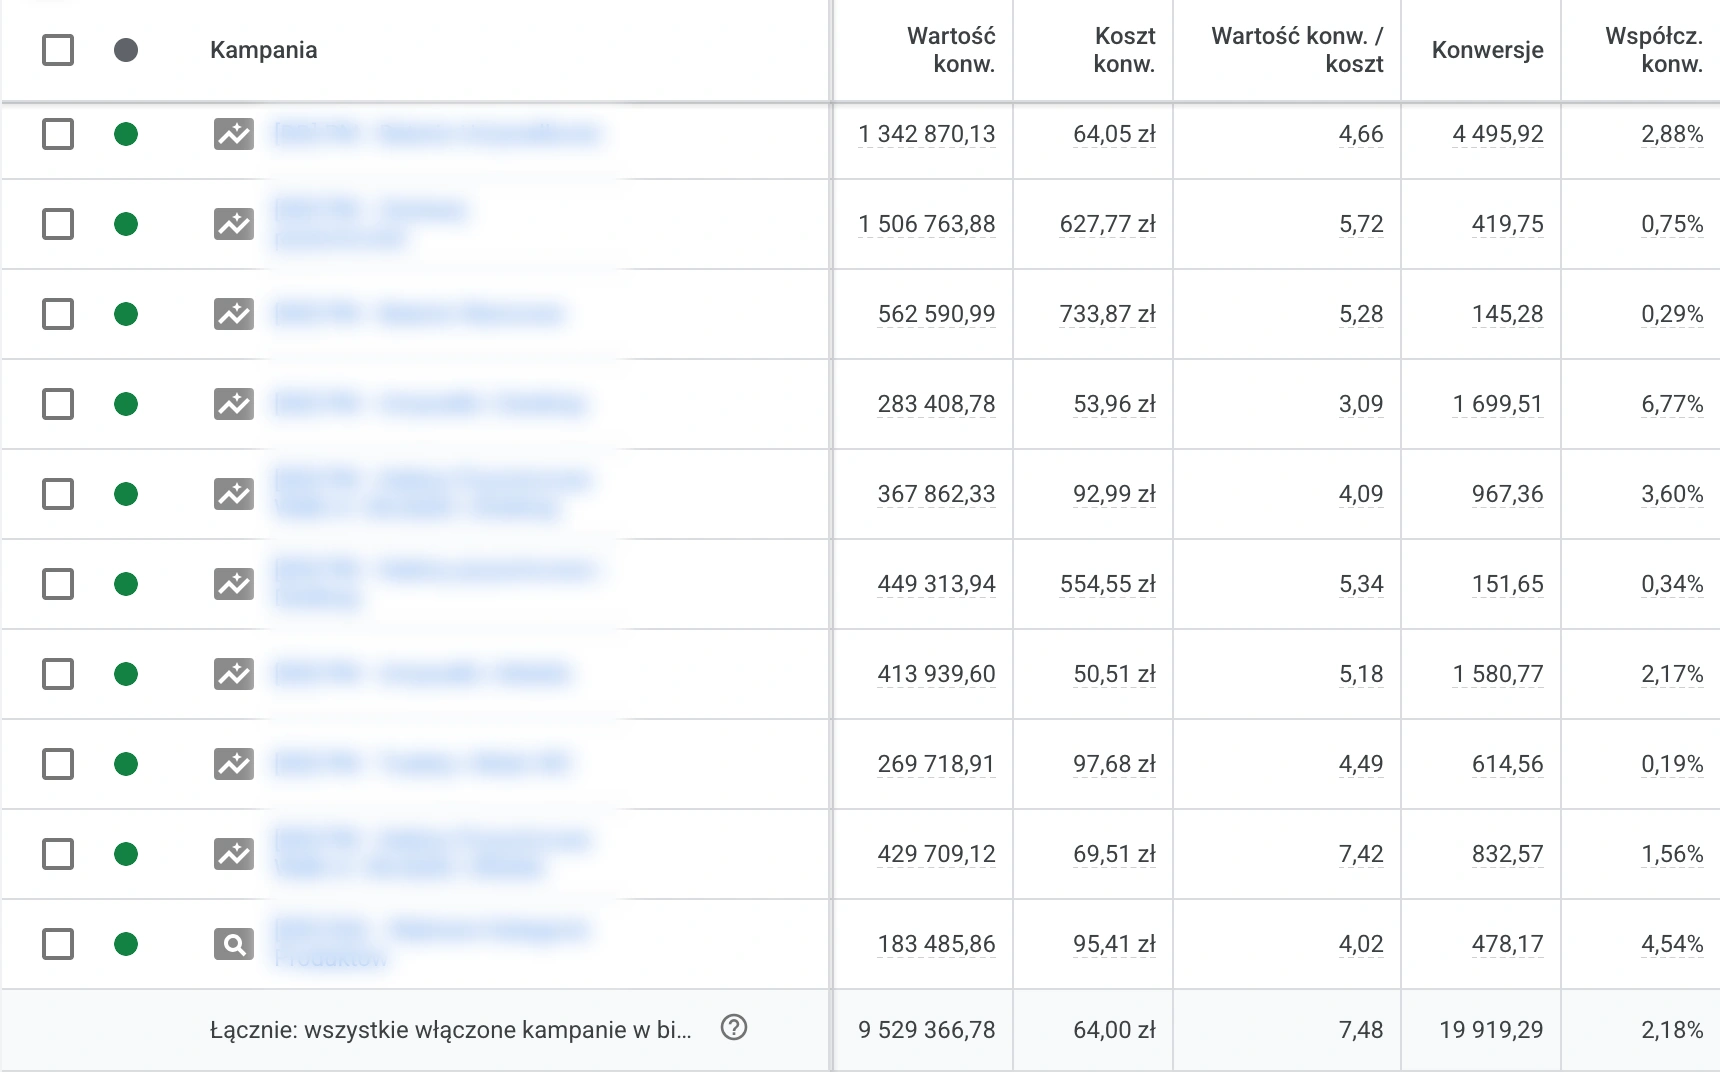
Task: Select all campaigns with the header checkbox
Action: pyautogui.click(x=58, y=50)
